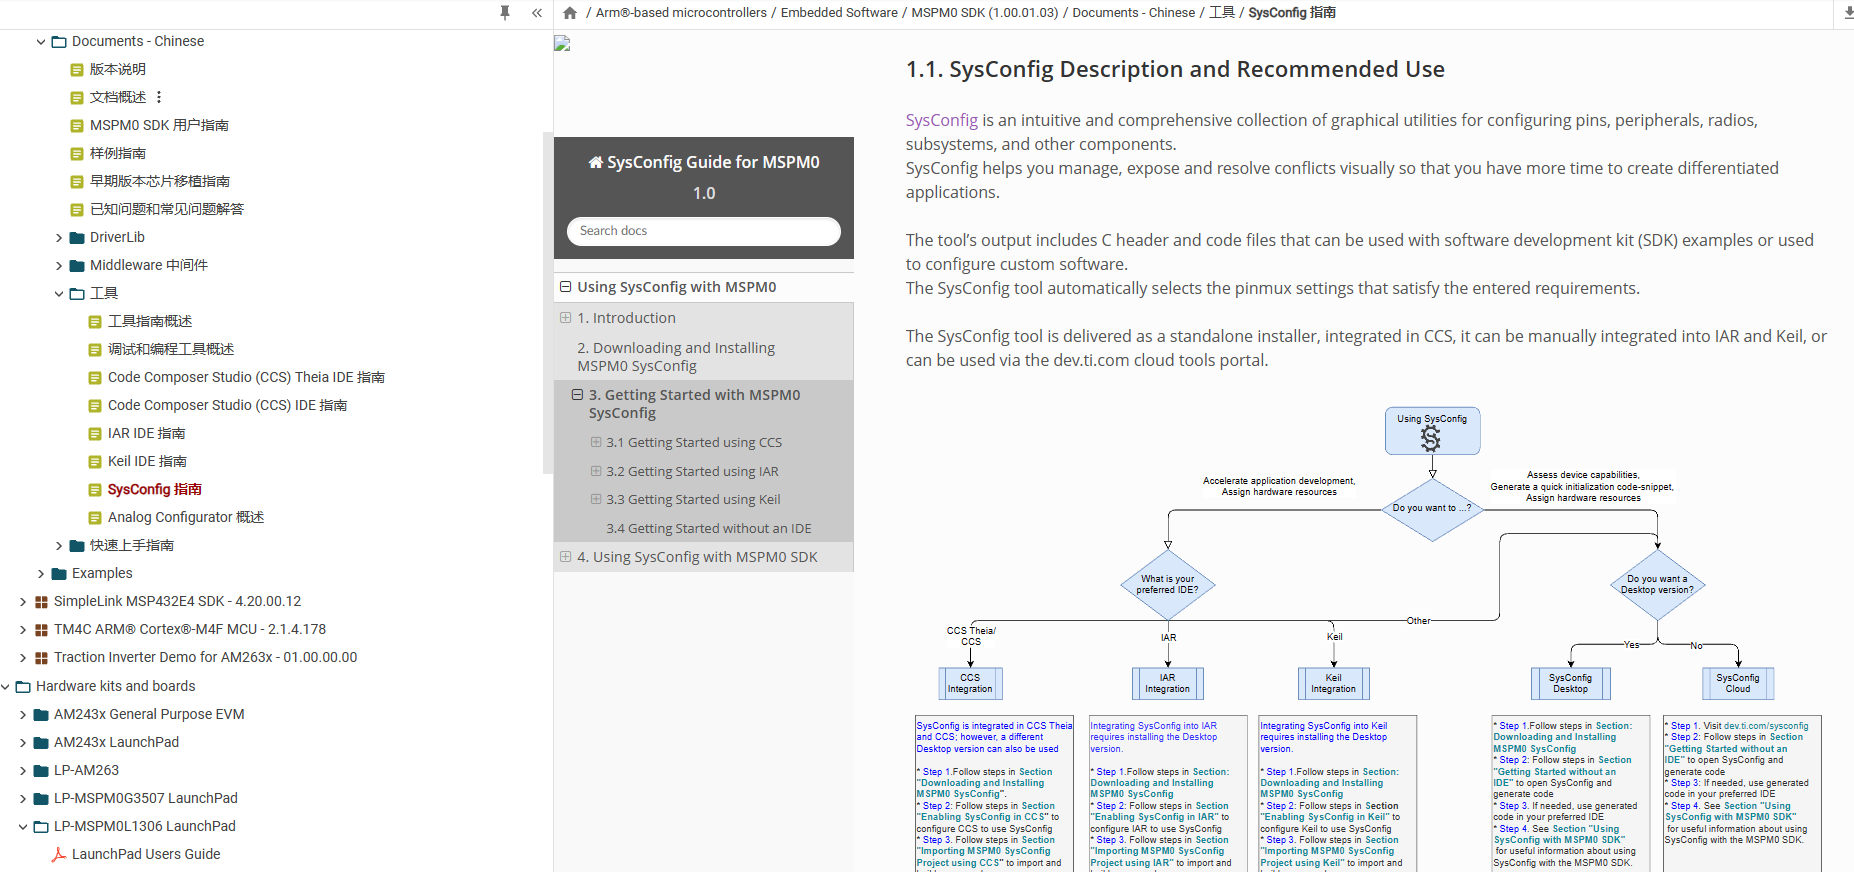Click the SysConfig gear icon in flowchart
This screenshot has width=1854, height=872.
click(x=1431, y=438)
